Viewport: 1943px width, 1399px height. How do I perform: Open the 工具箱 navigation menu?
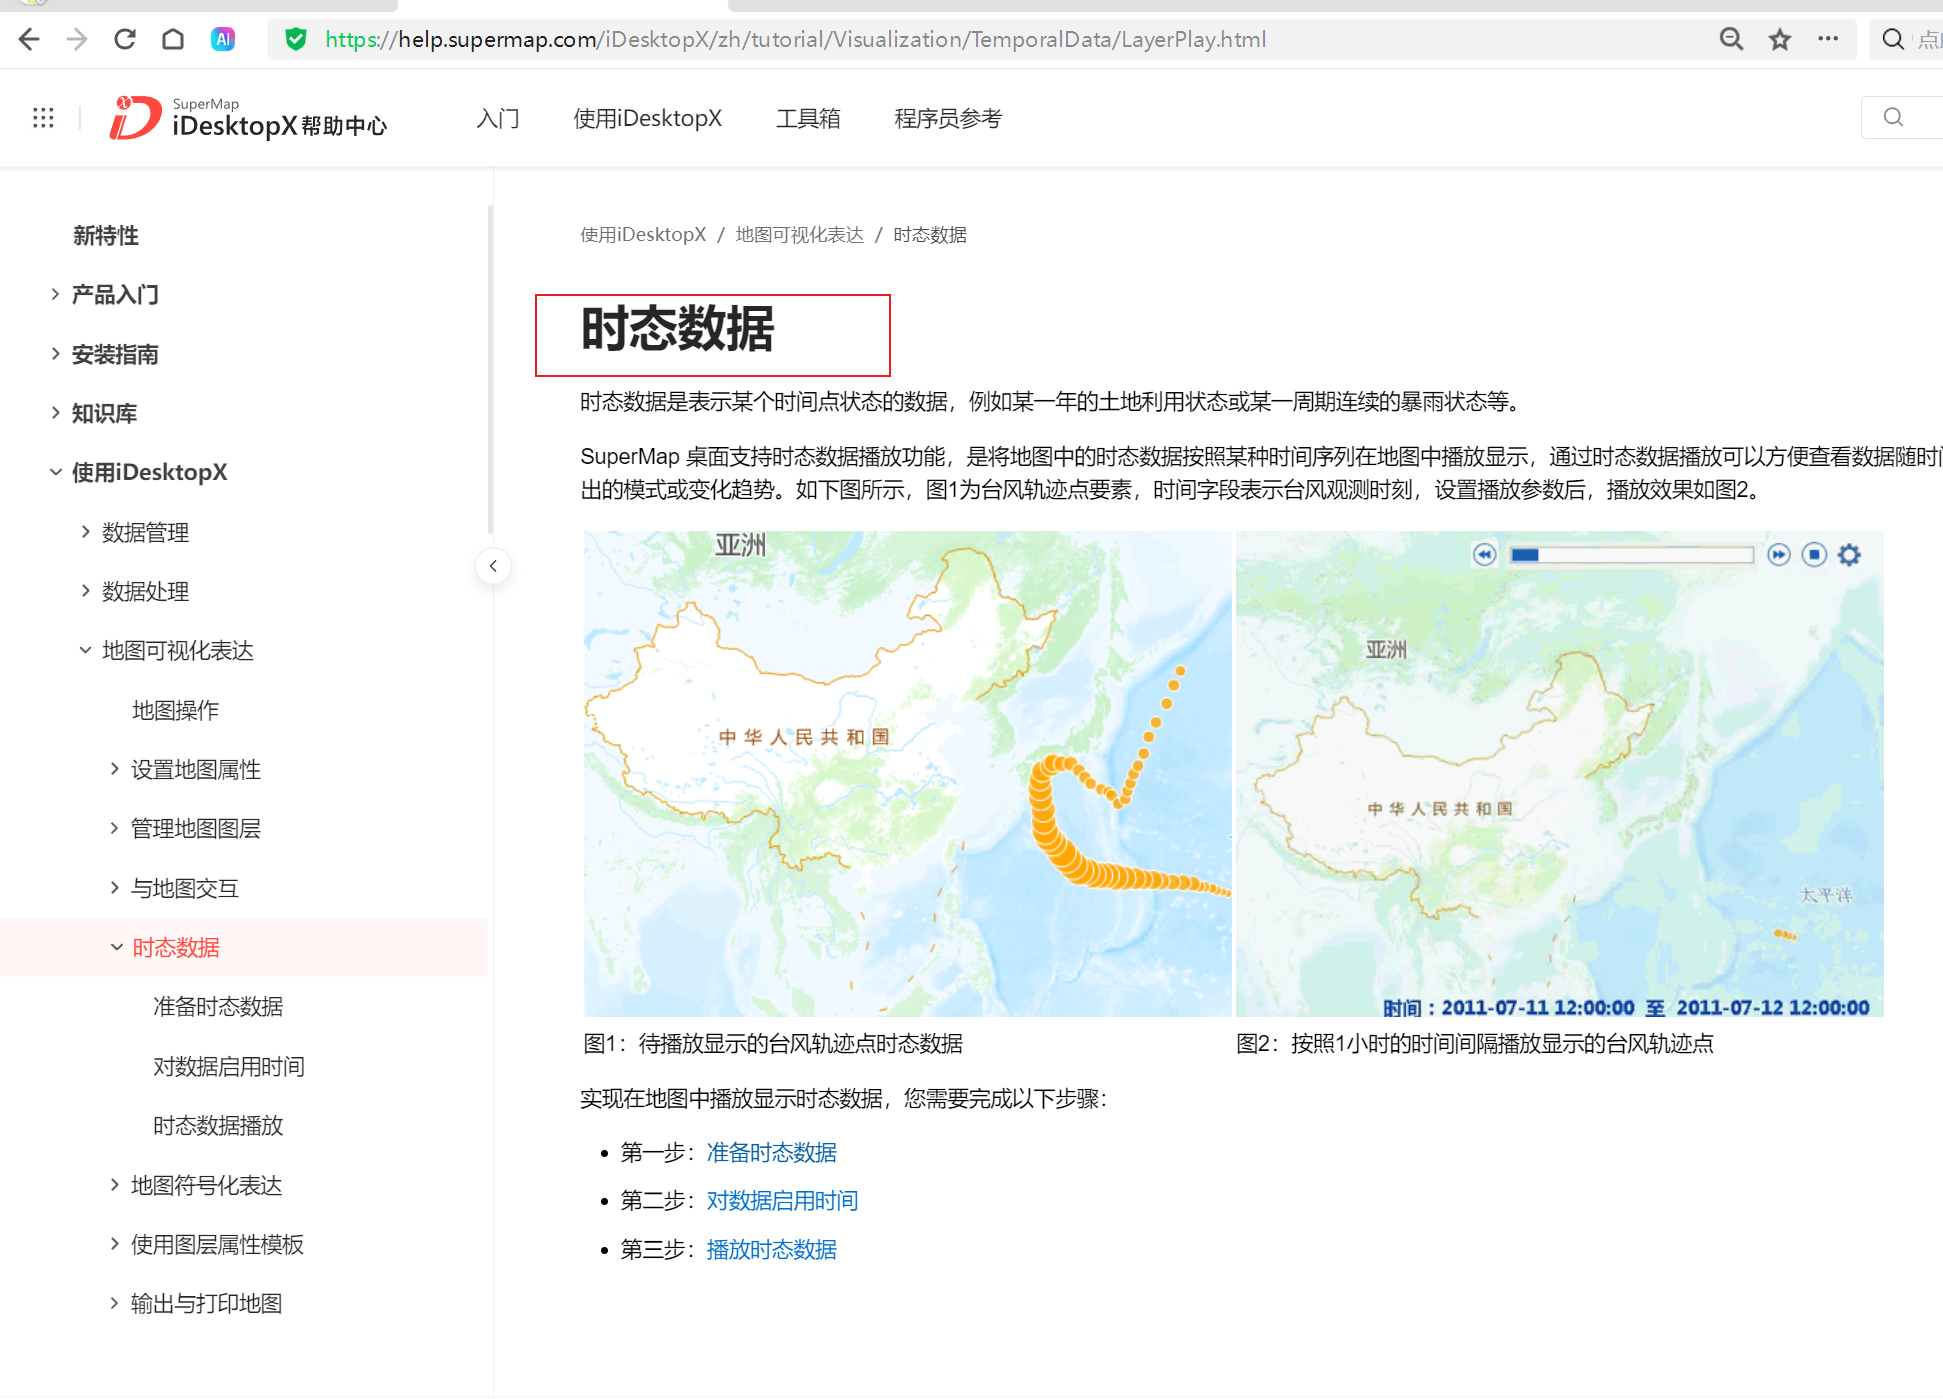[808, 118]
